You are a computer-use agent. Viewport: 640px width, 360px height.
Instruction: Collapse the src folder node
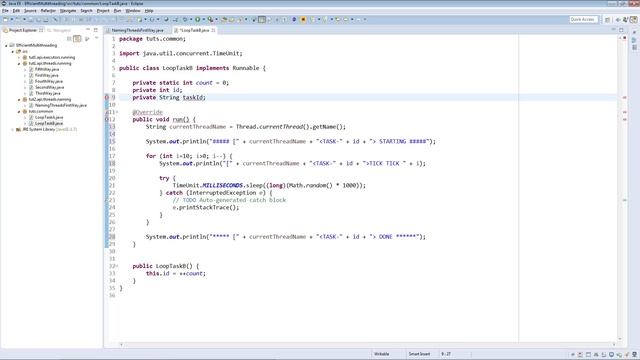click(13, 52)
